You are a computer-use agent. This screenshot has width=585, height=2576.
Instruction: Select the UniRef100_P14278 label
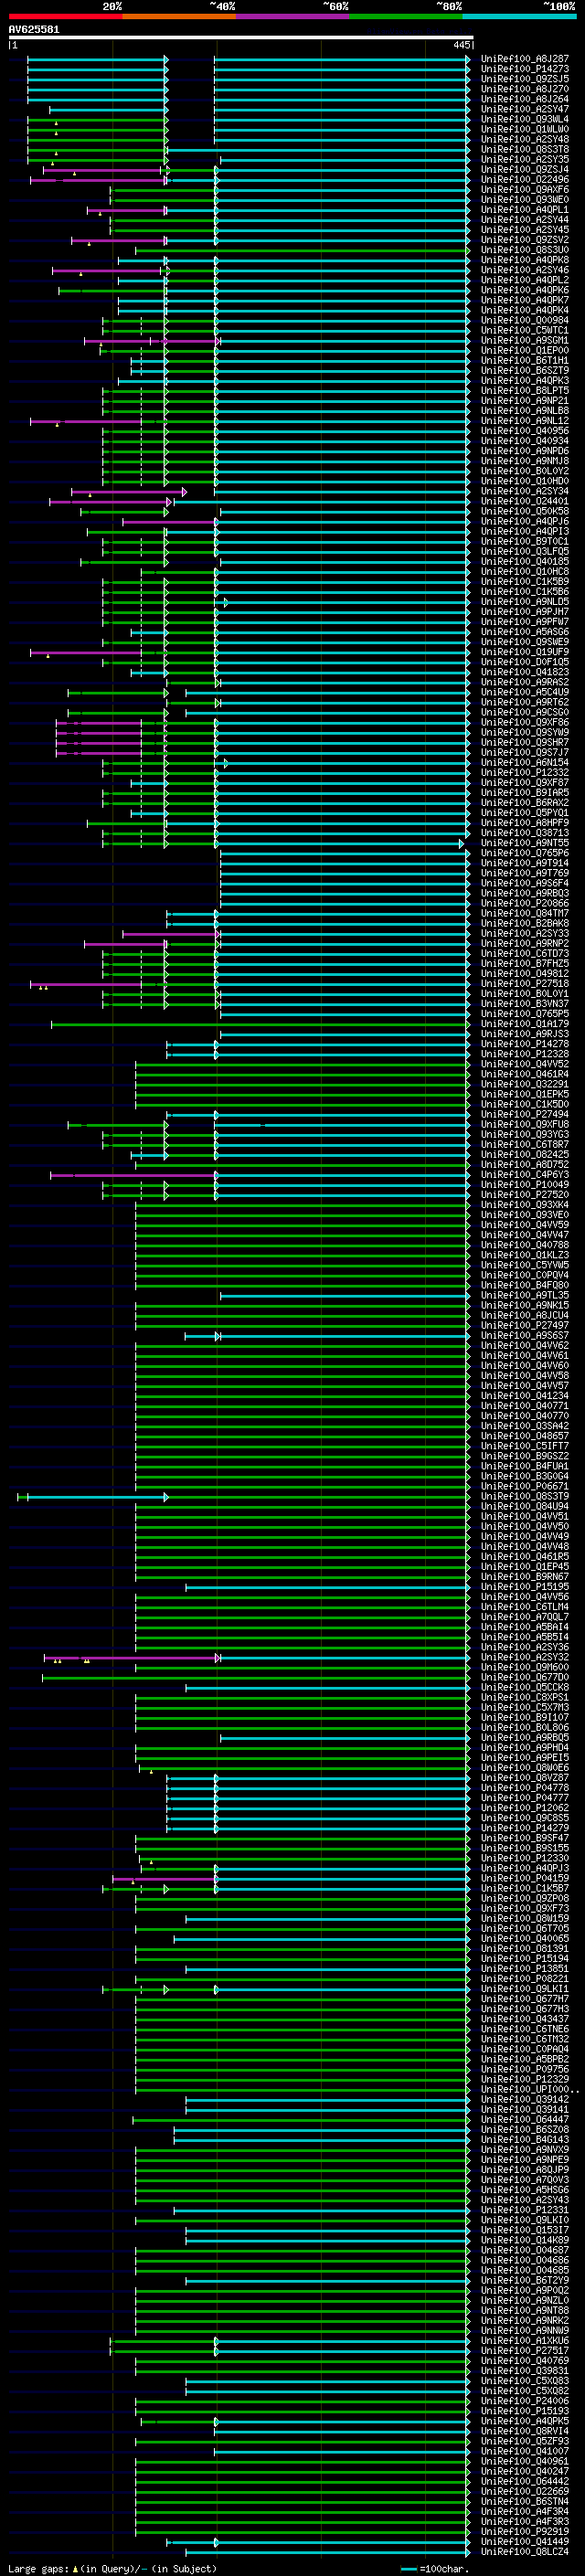point(525,1044)
